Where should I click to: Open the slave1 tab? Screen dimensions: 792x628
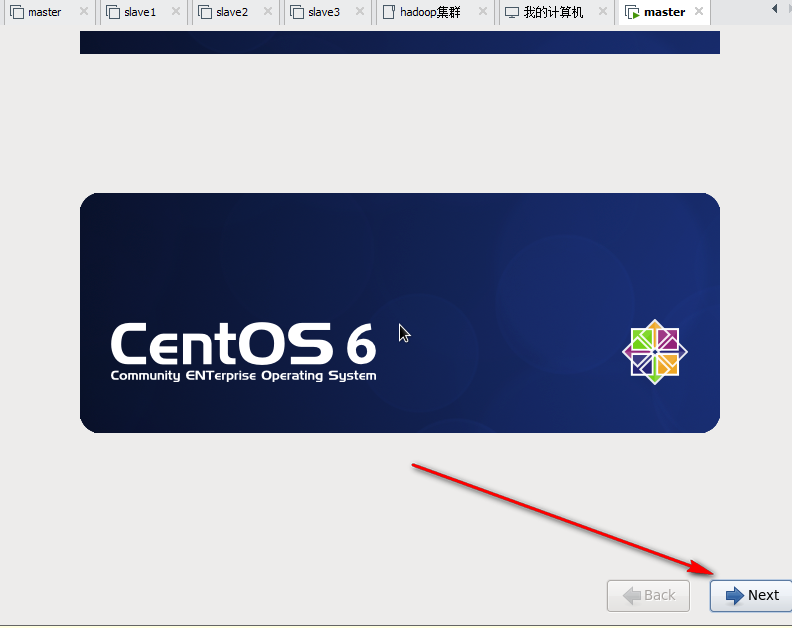(x=140, y=12)
